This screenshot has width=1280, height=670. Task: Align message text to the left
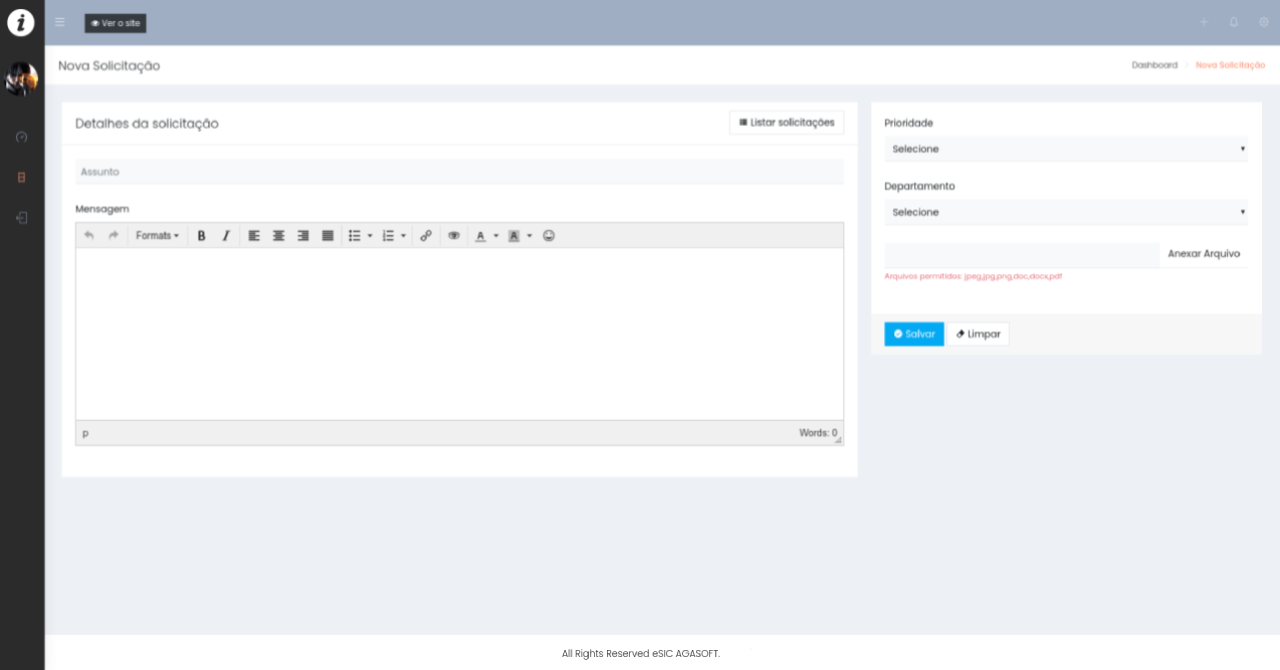pos(254,236)
